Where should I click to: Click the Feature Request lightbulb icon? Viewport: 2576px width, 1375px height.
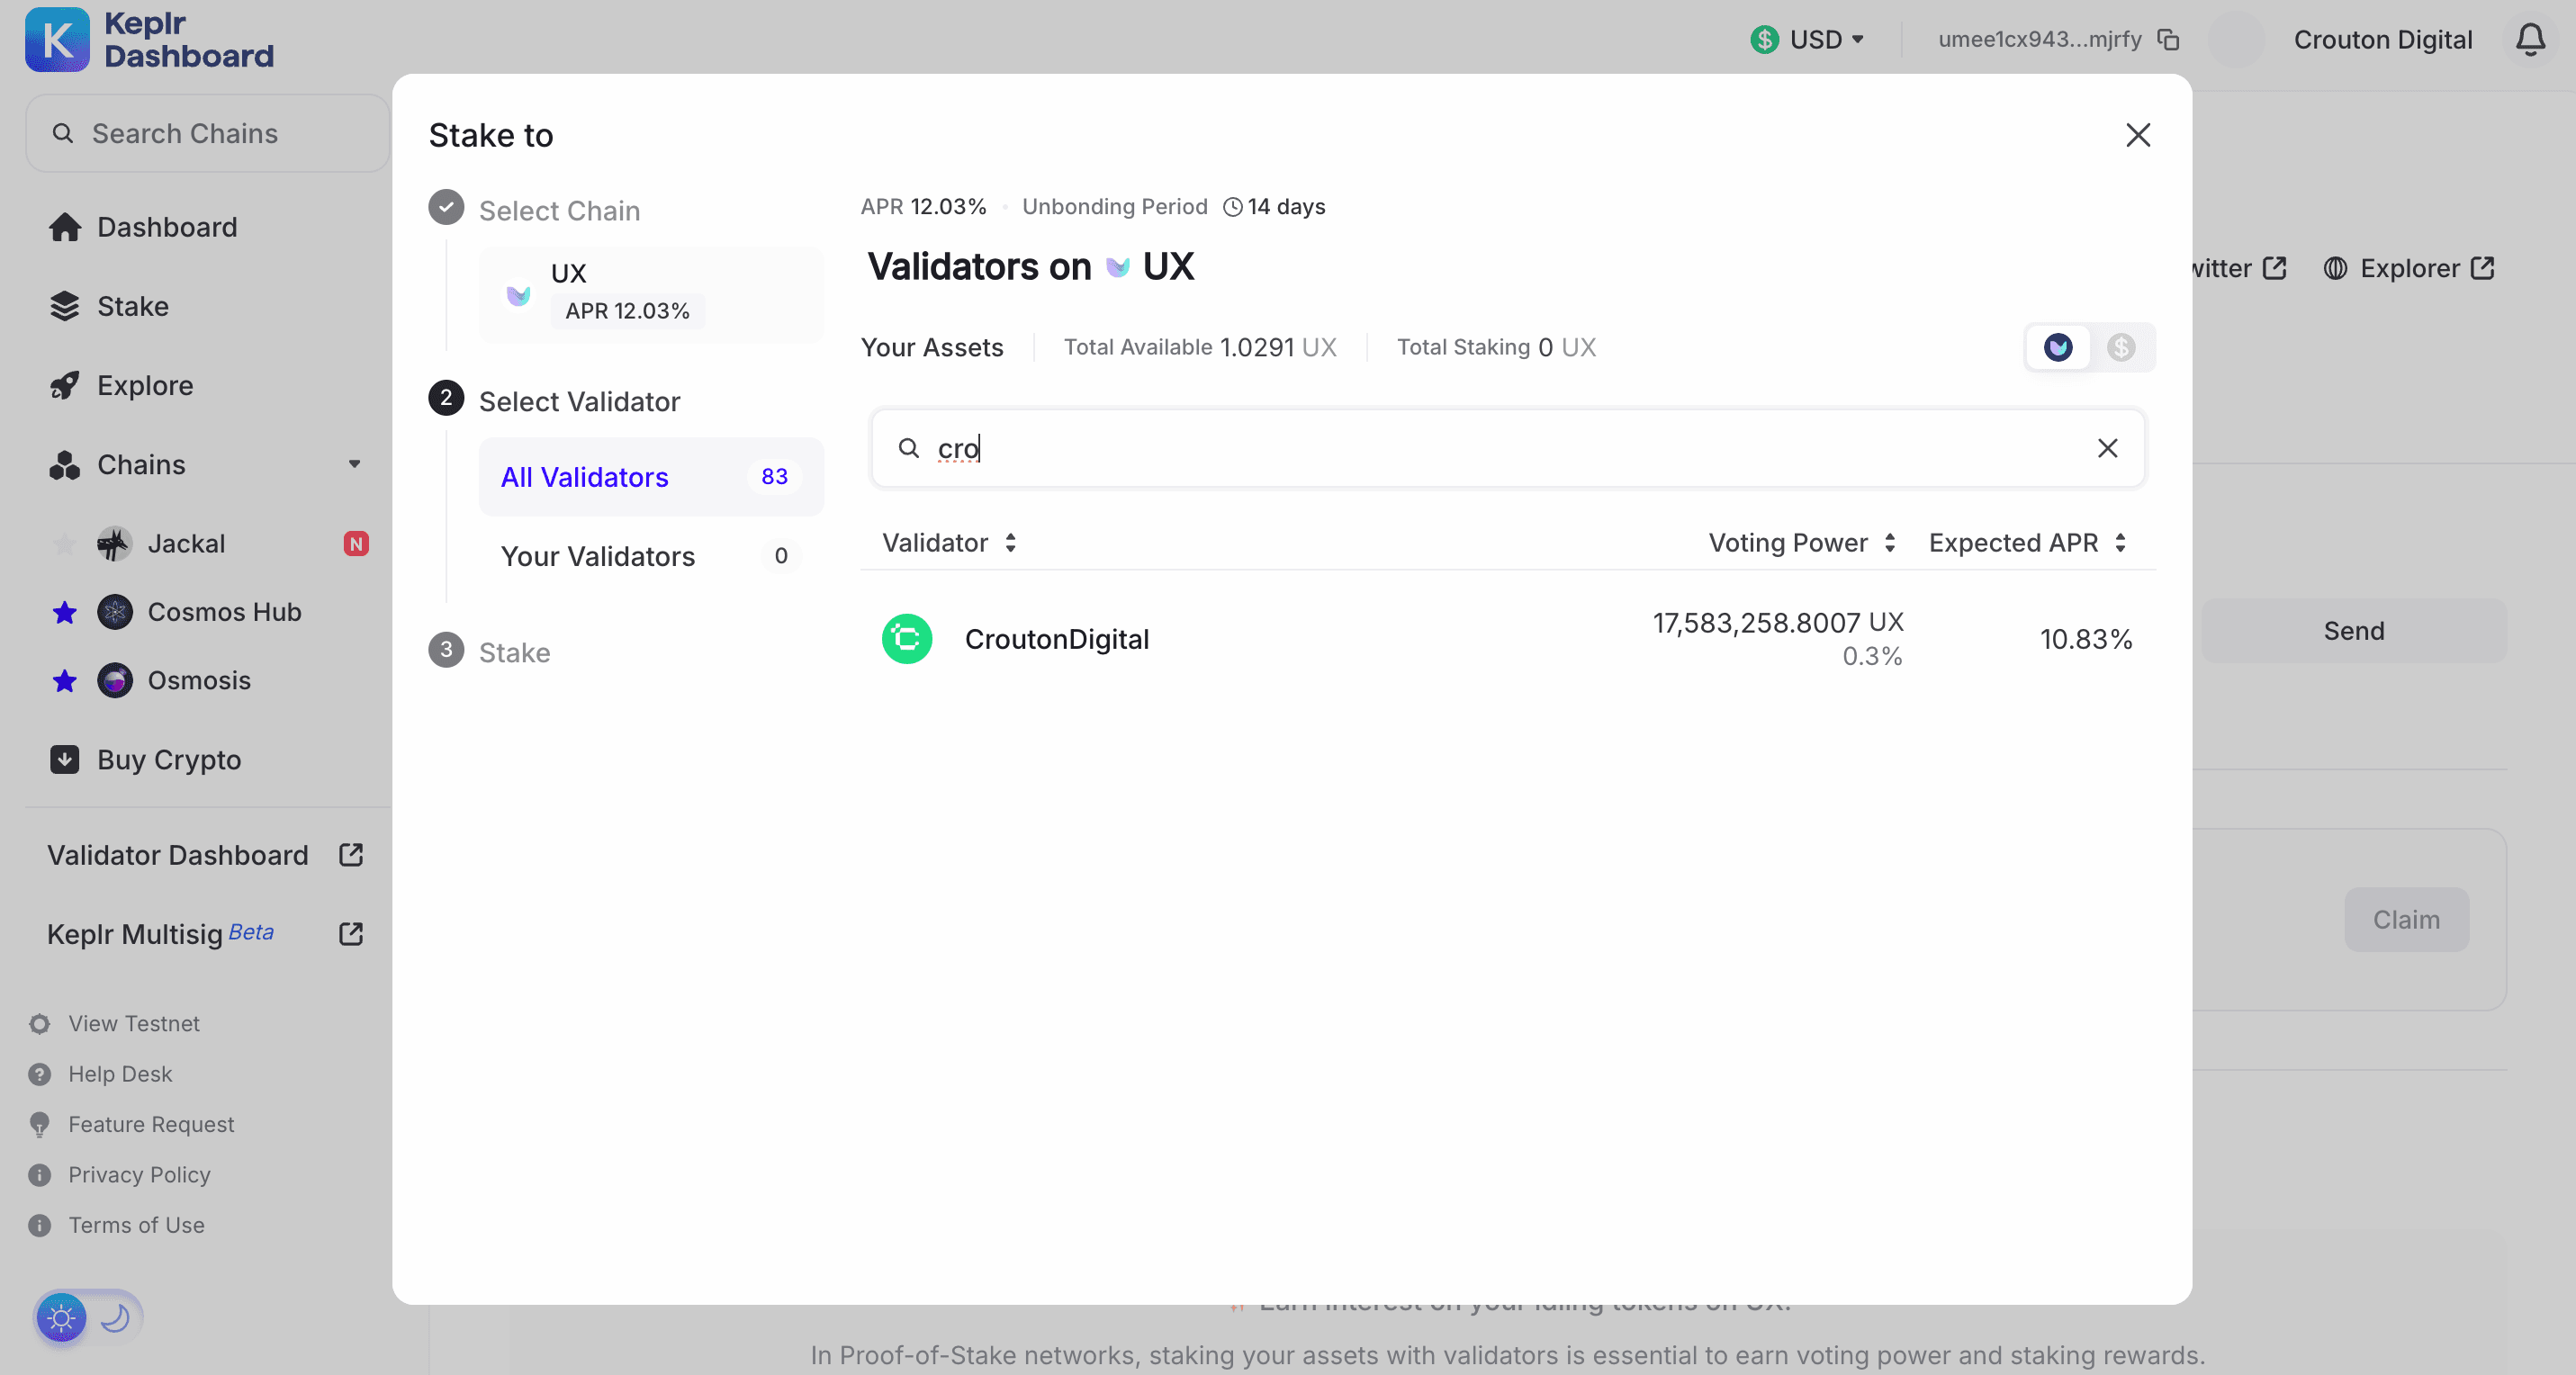[40, 1124]
